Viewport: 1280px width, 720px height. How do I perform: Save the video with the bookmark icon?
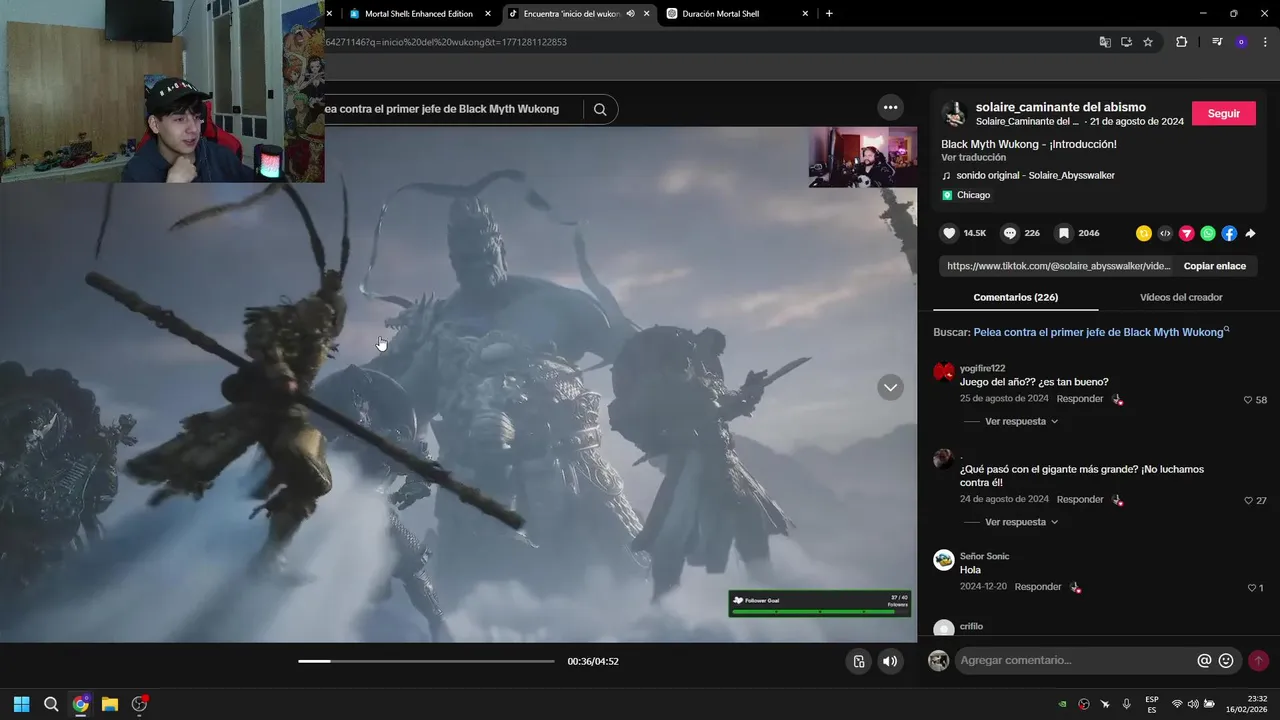(1064, 233)
